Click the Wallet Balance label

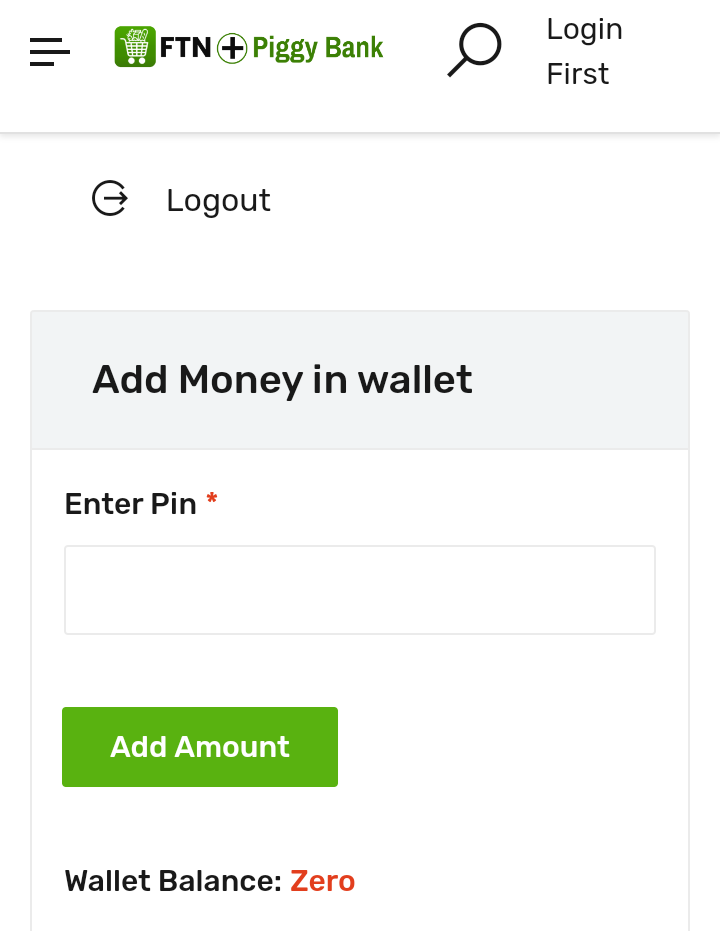173,881
